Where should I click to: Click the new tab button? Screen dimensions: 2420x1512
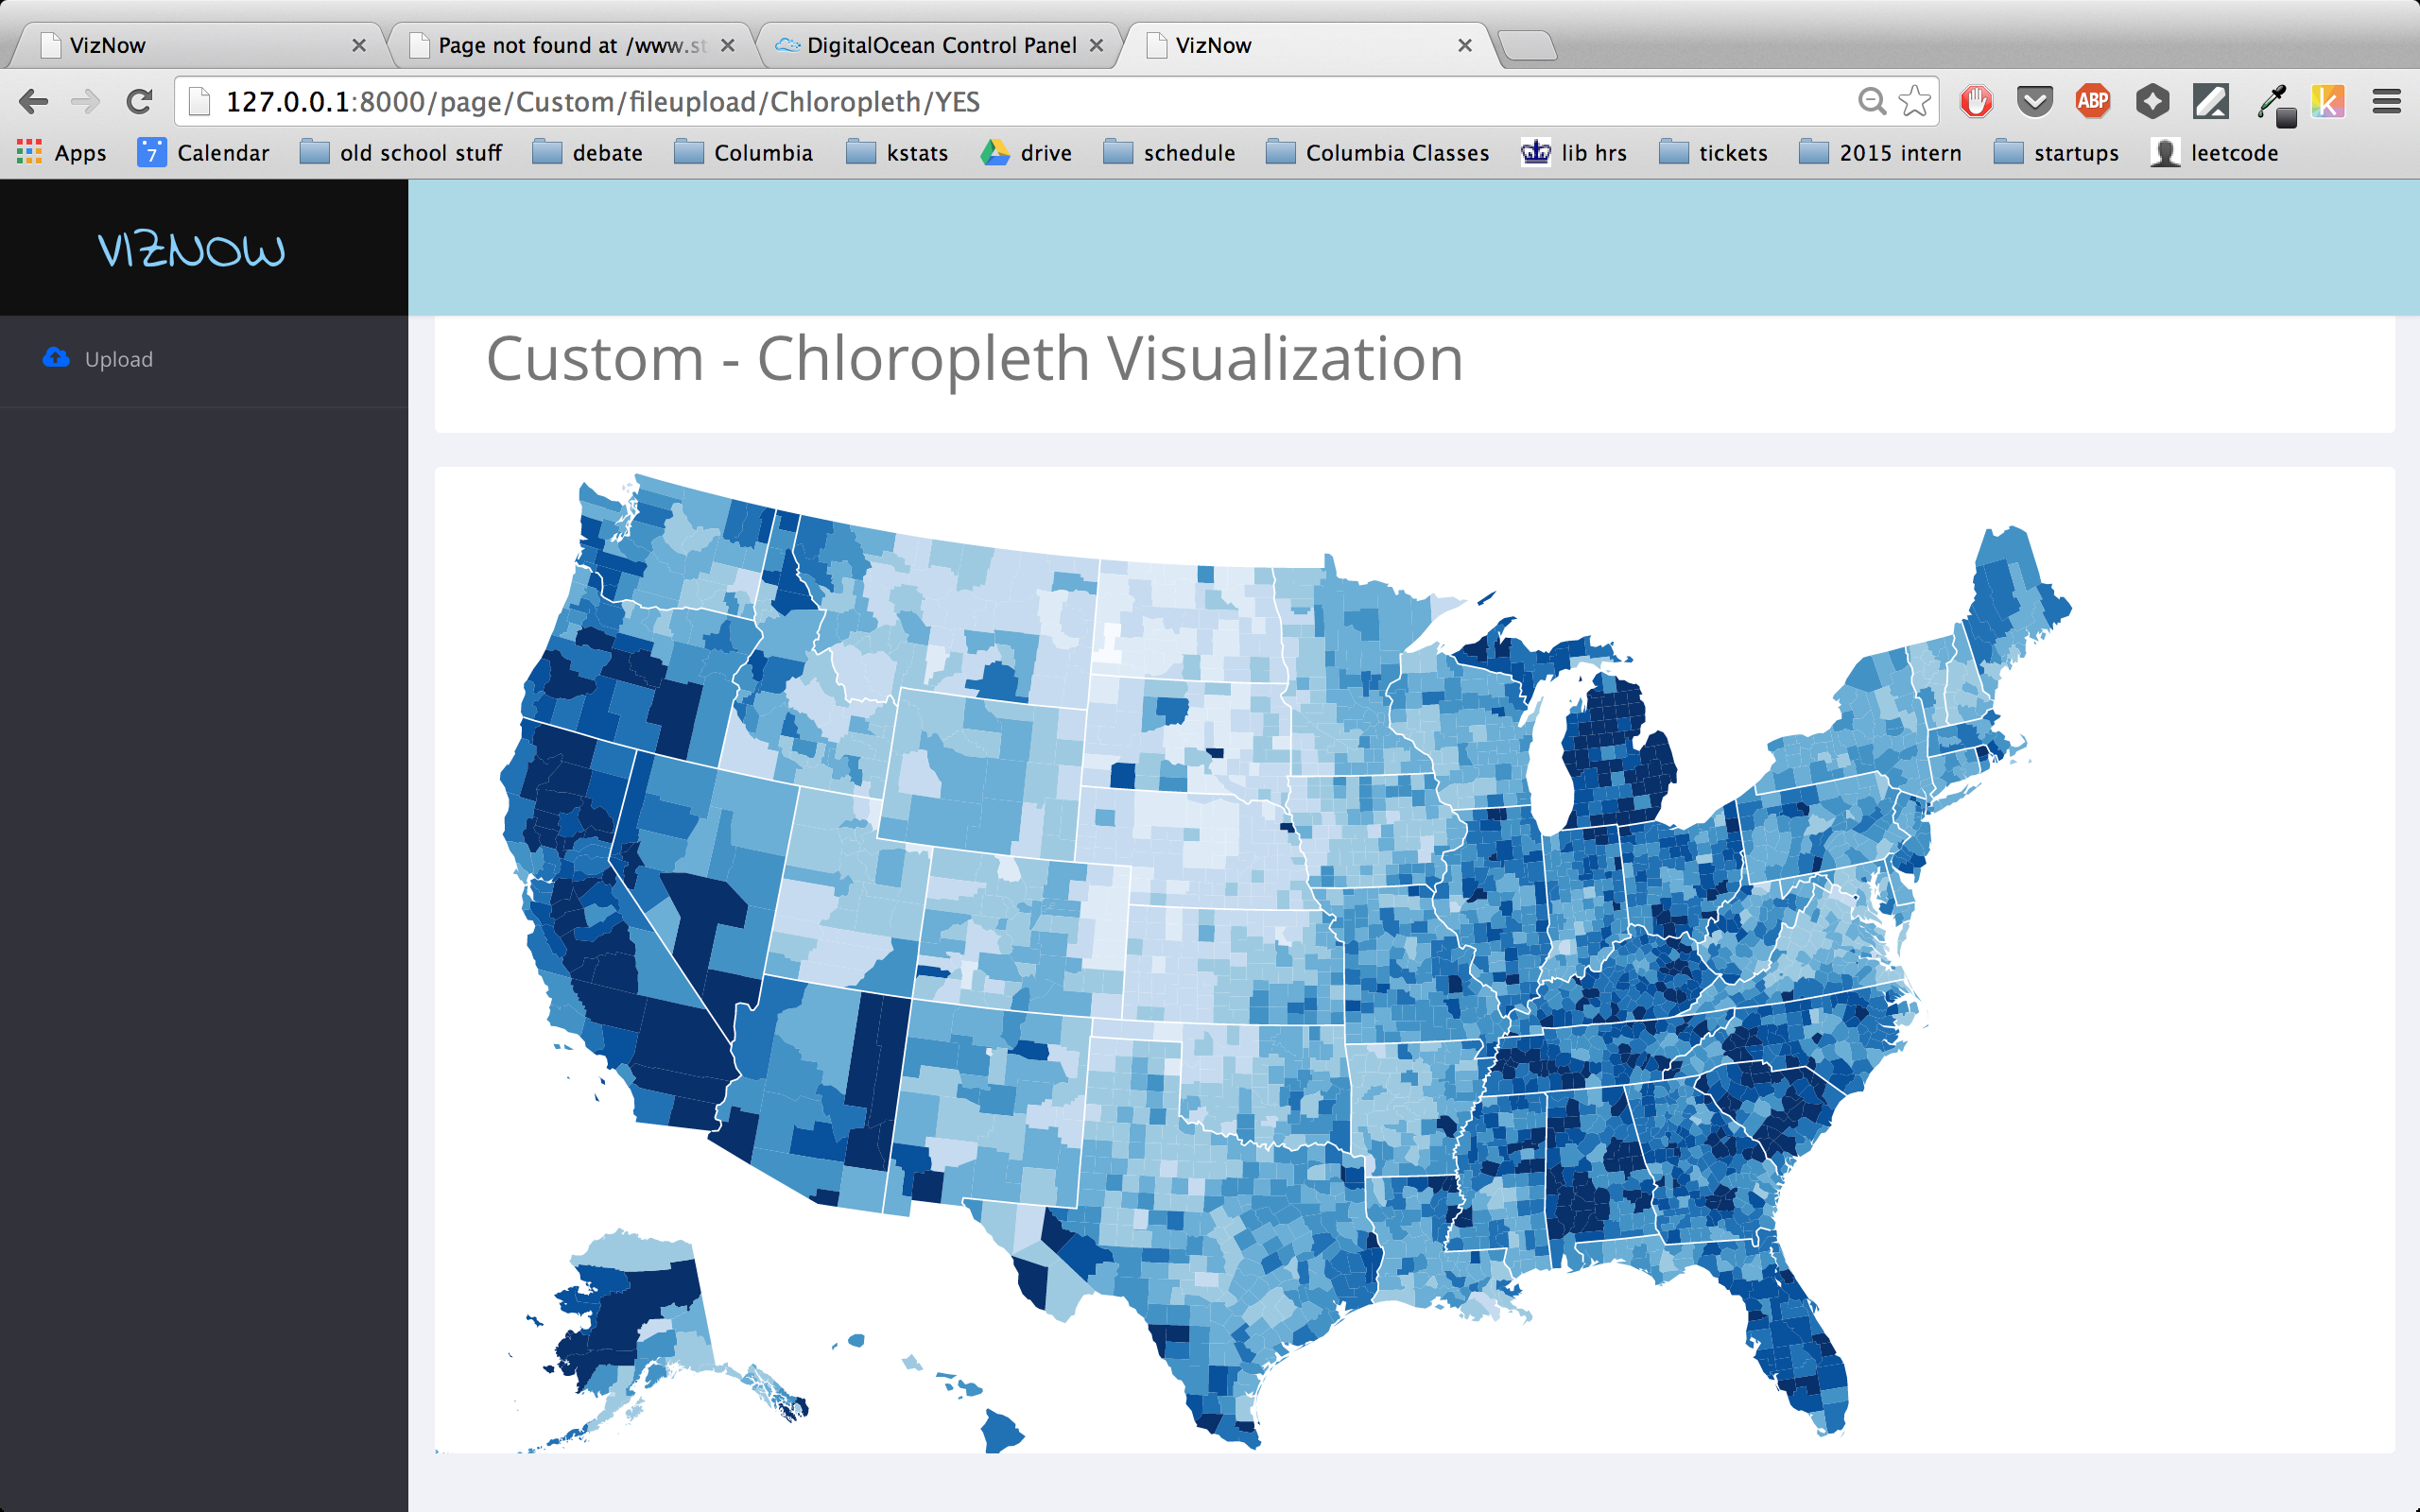(x=1527, y=45)
